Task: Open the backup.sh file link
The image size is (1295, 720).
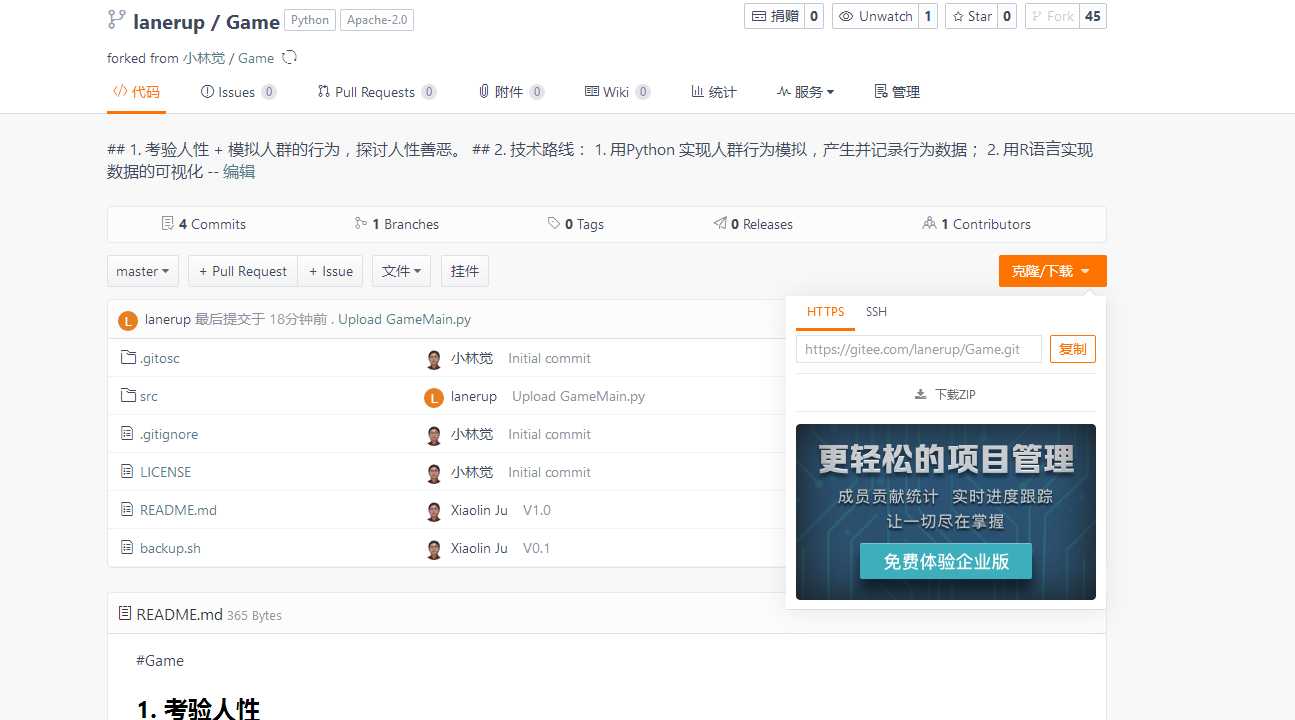Action: (x=170, y=548)
